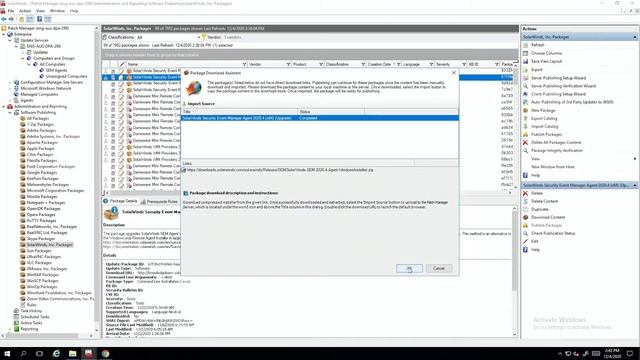The width and height of the screenshot is (640, 360).
Task: Switch to the Package Details tab
Action: pyautogui.click(x=120, y=201)
